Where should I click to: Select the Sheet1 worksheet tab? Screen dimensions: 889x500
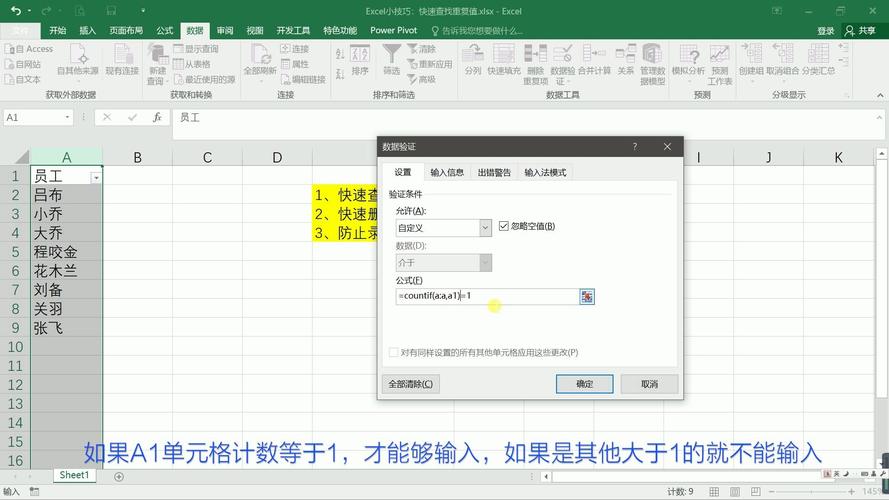(74, 475)
